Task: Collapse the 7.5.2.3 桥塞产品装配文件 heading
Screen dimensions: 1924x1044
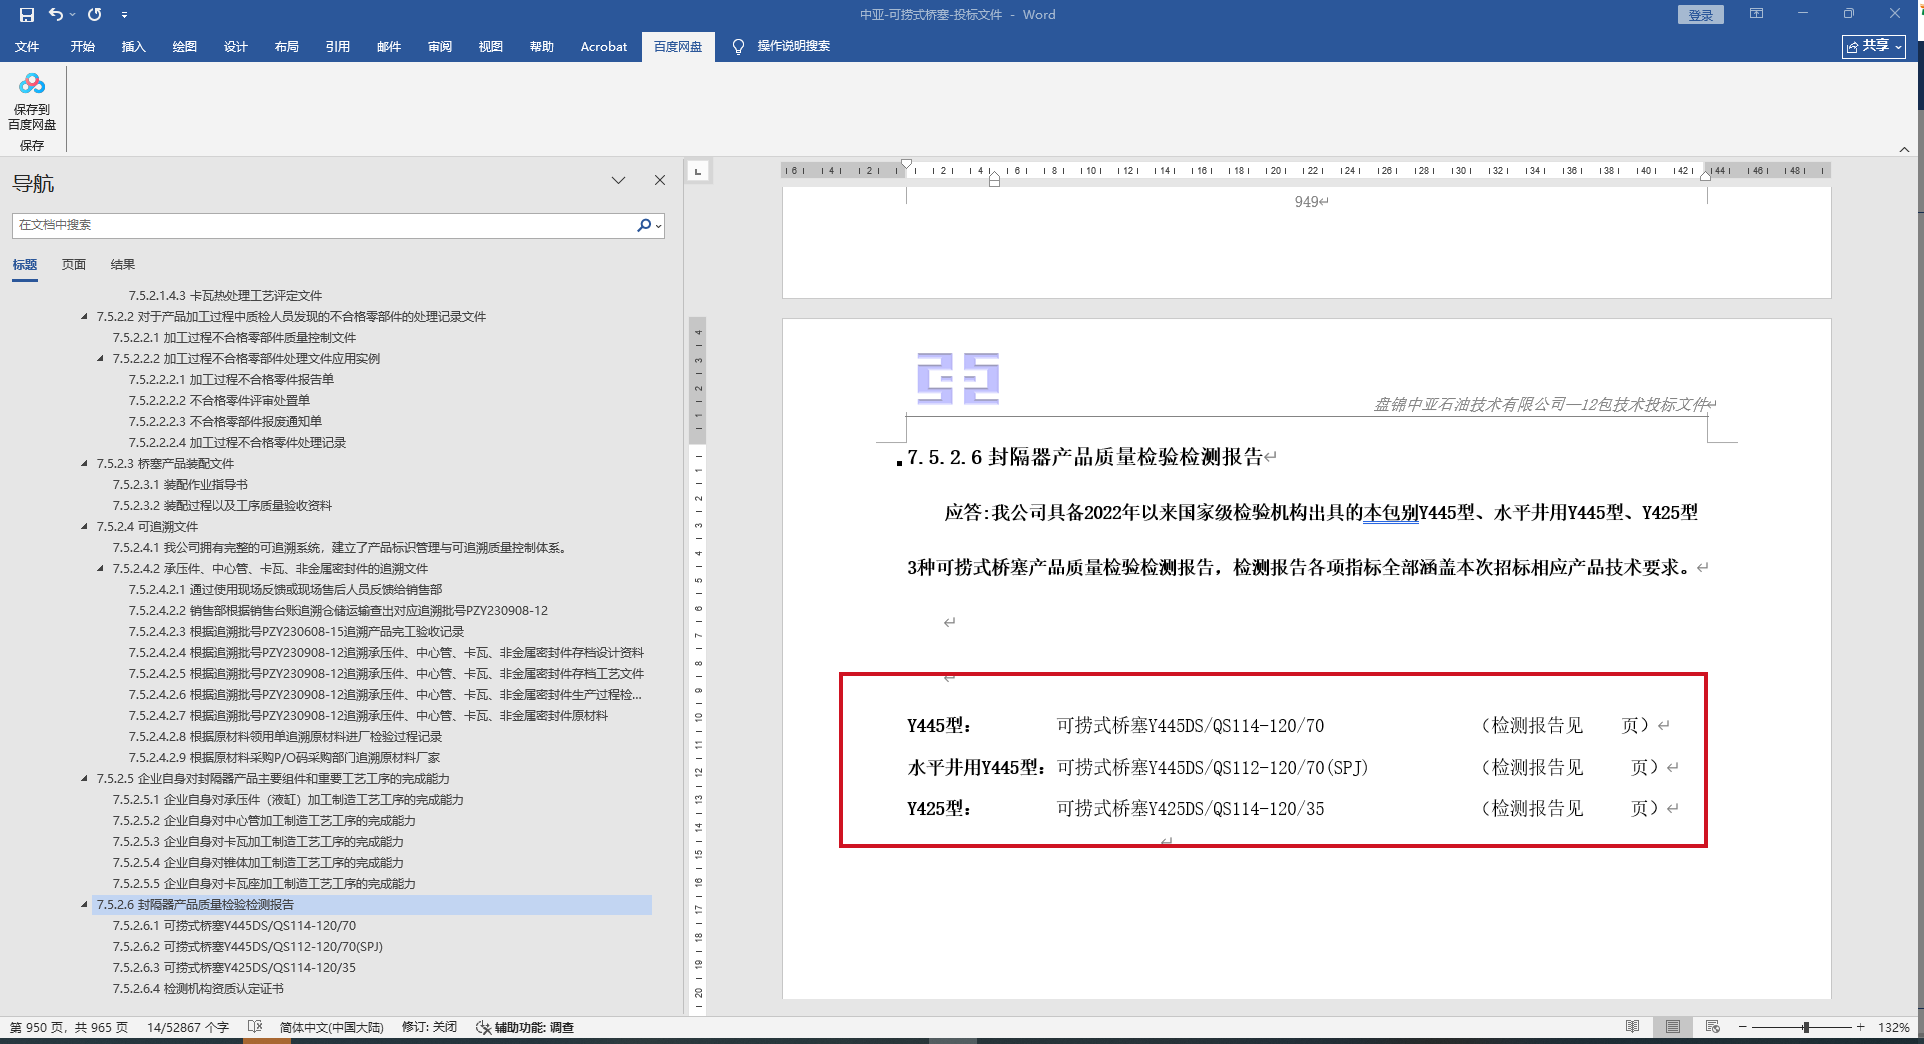Action: point(85,464)
